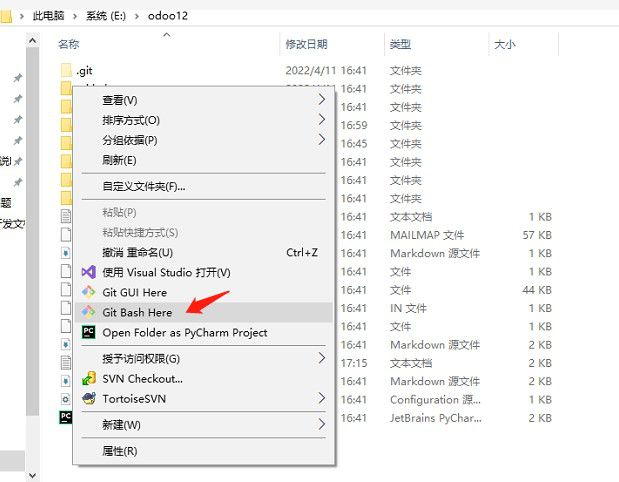Viewport: 619px width, 482px height.
Task: Click the scrollbar down arrow in navigation pane
Action: point(31,474)
